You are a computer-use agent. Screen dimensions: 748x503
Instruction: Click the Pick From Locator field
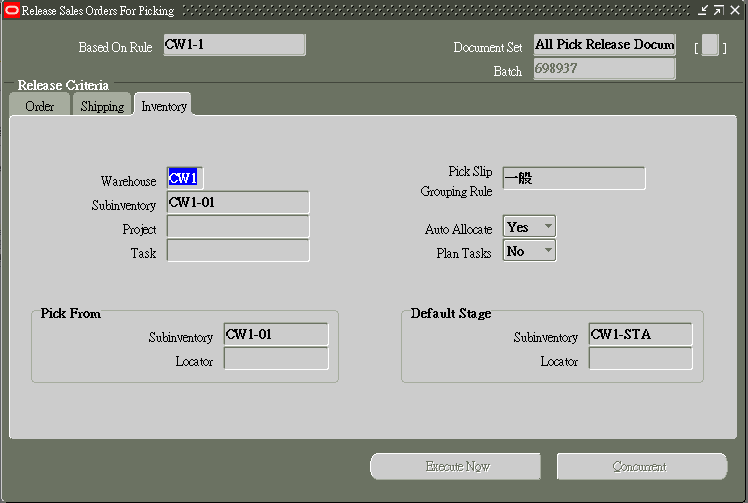276,358
